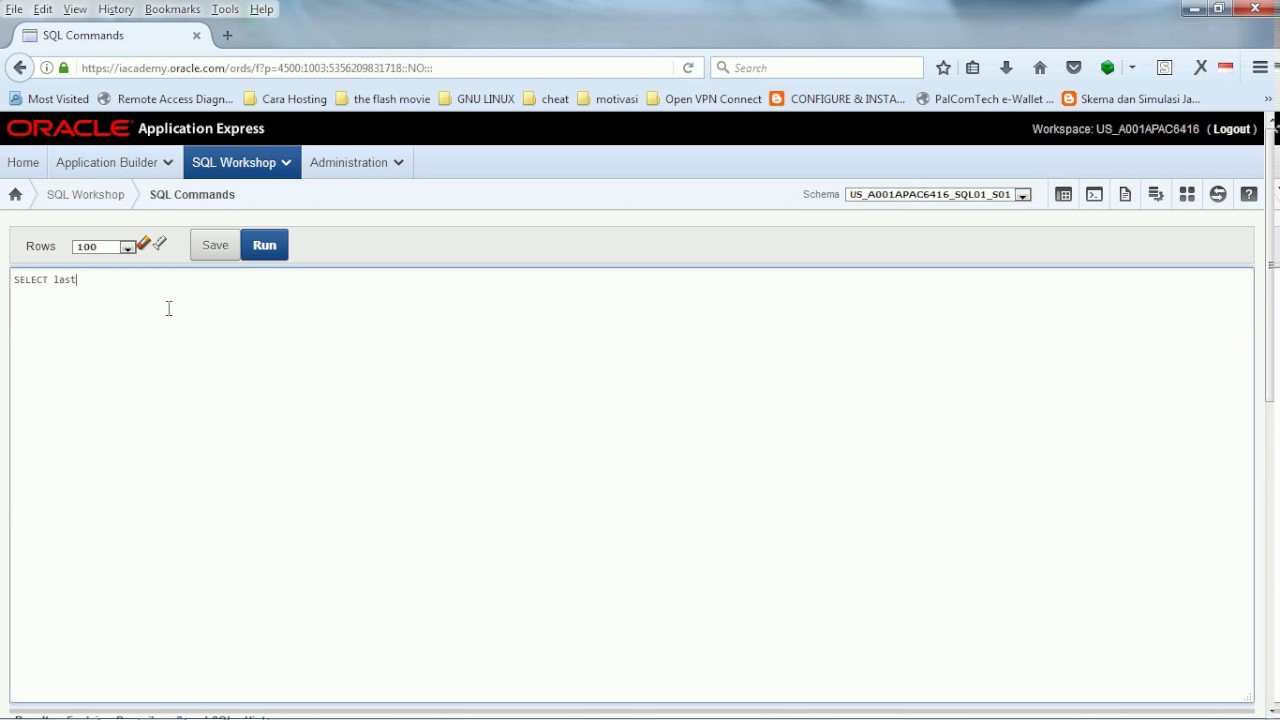Click in the browser search field
Screen dimensions: 1280x720
[817, 68]
